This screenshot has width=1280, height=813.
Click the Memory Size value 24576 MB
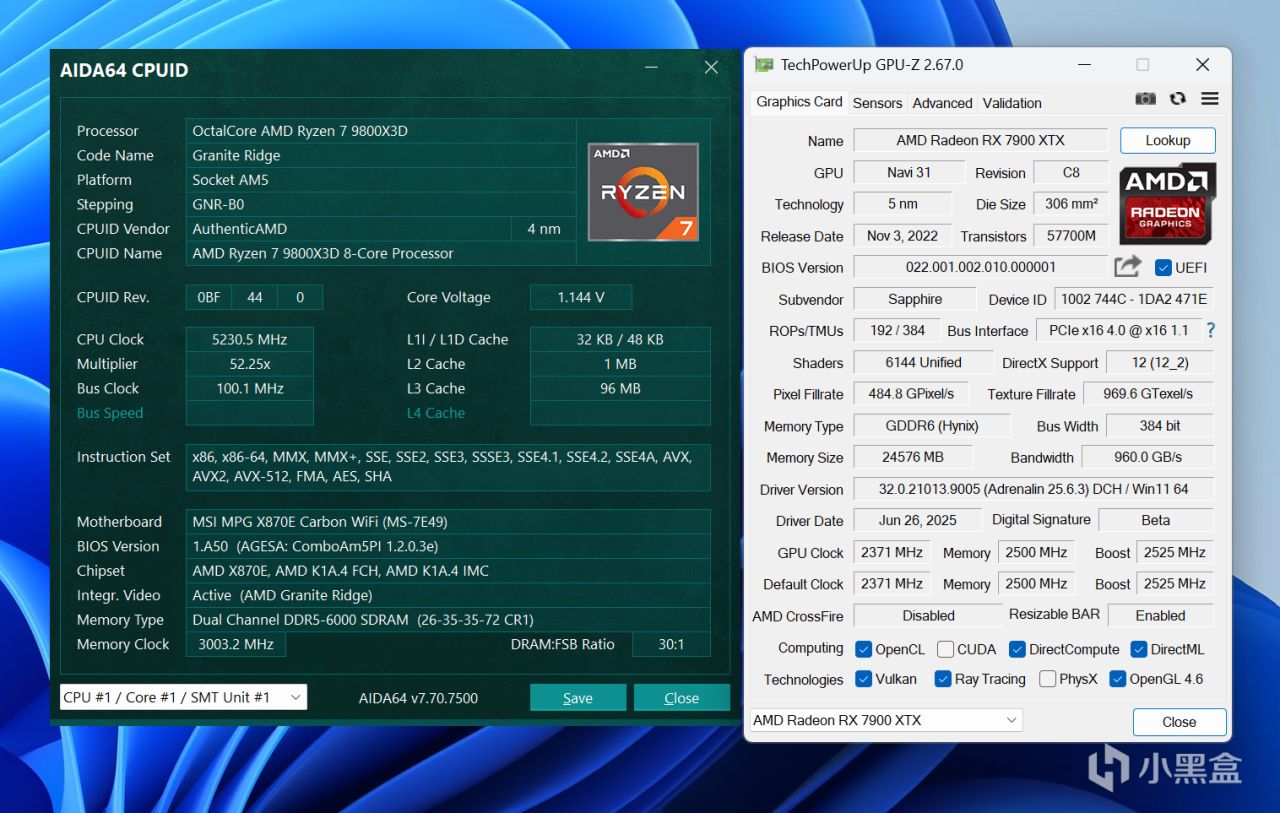(912, 458)
